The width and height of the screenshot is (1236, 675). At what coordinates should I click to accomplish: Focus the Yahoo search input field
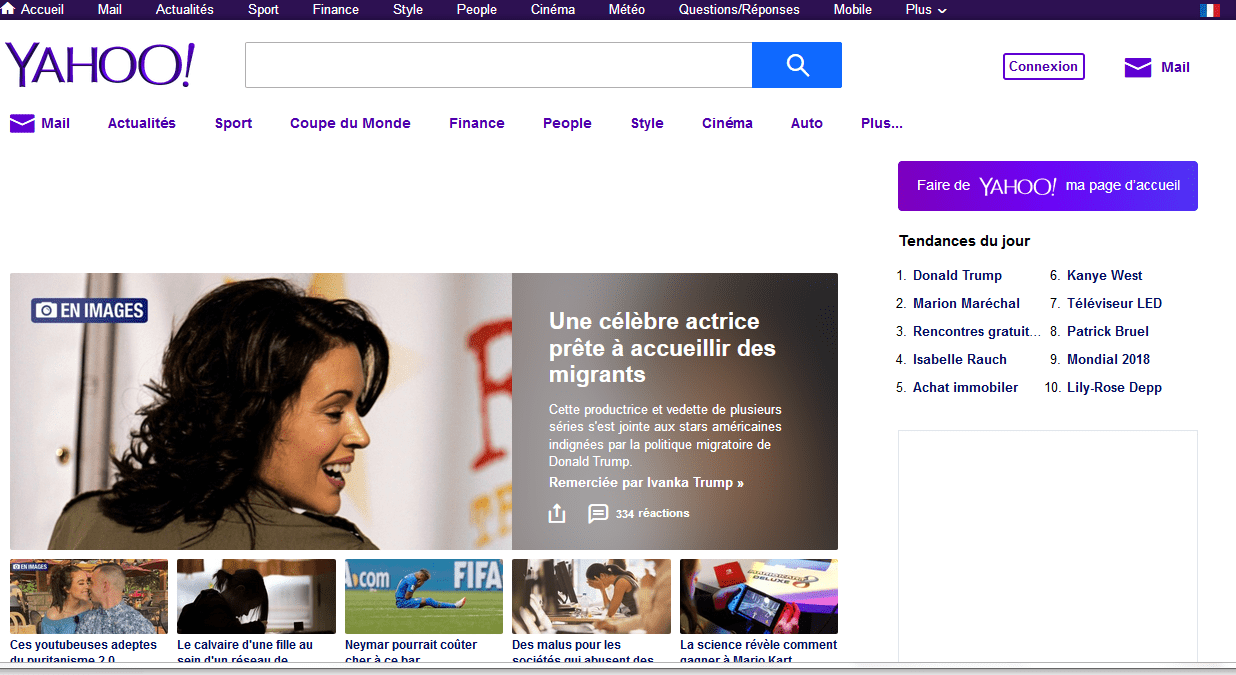(498, 65)
